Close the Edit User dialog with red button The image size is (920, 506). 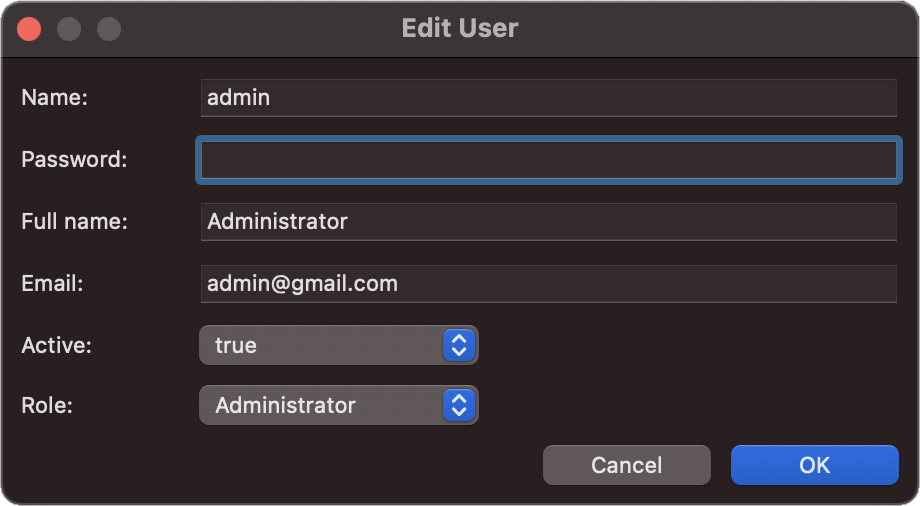[x=30, y=29]
